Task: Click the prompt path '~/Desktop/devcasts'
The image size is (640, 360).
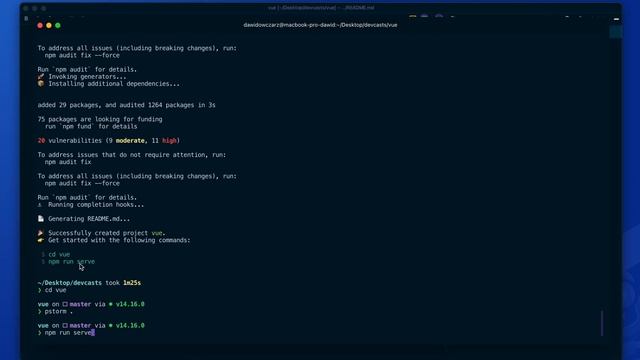Action: (x=70, y=282)
